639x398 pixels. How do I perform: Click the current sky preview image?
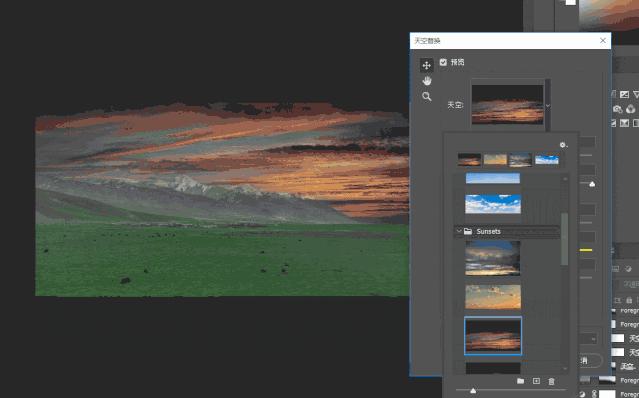coord(507,104)
